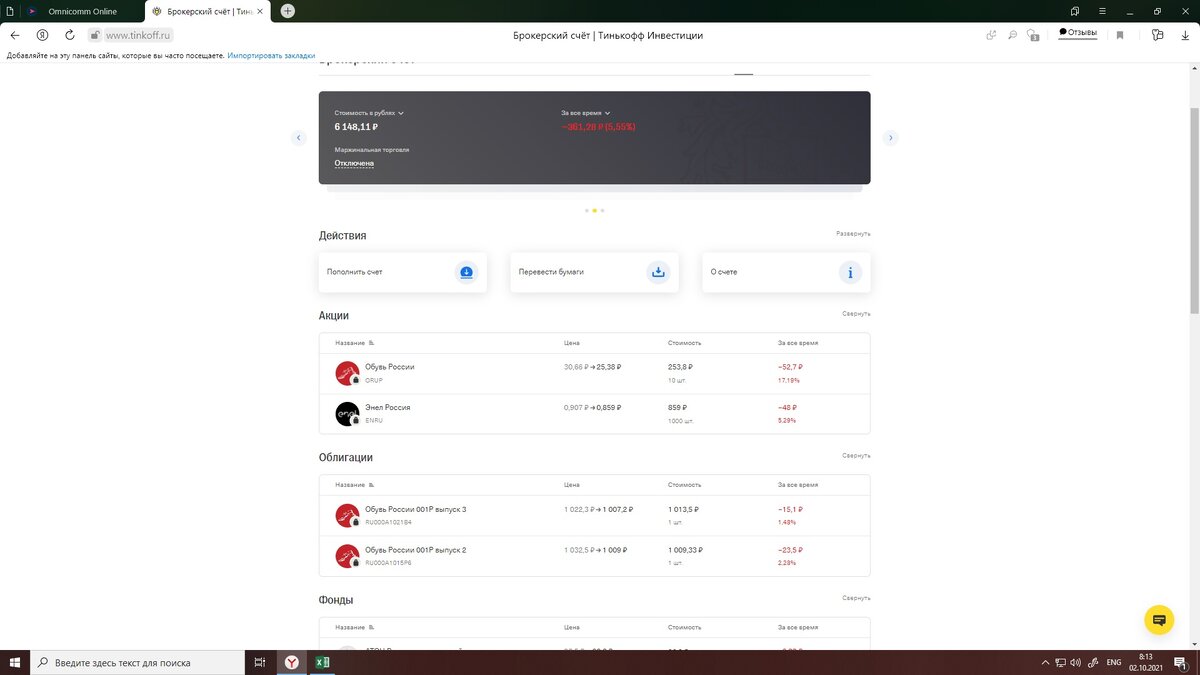
Task: Click the clock showing 8:13 in taskbar
Action: pos(1146,662)
